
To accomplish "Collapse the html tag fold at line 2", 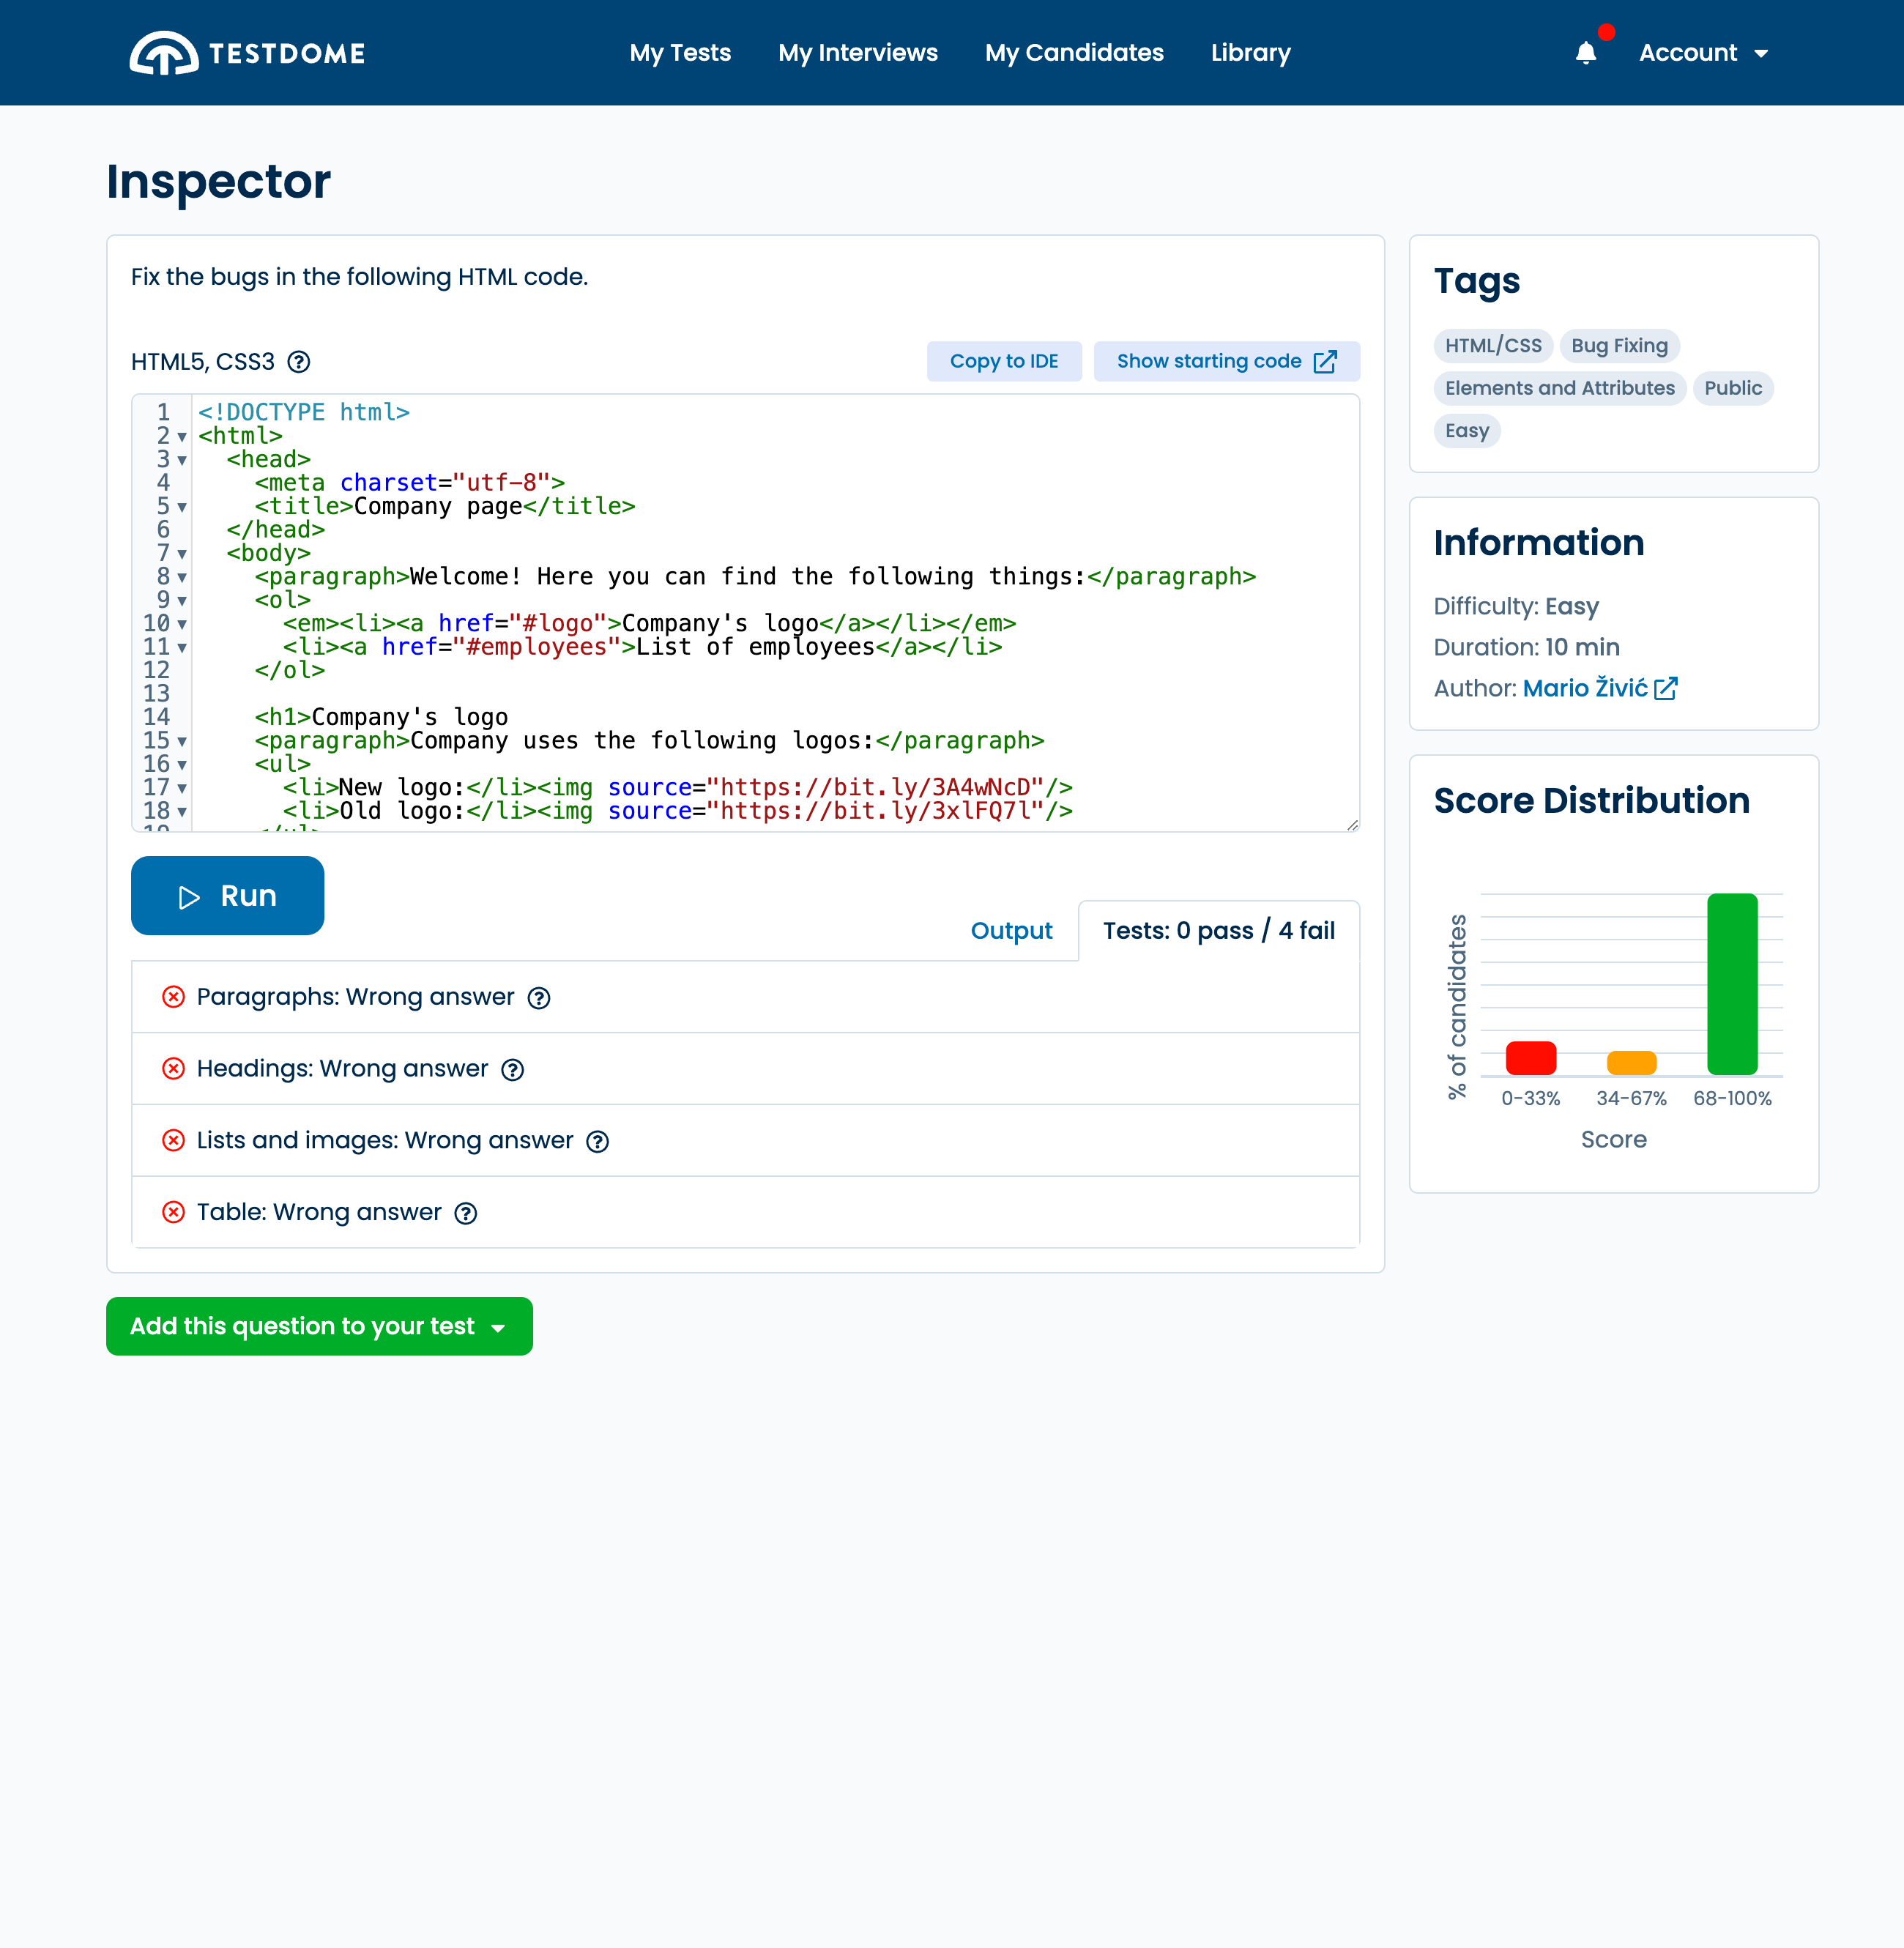I will 182,437.
